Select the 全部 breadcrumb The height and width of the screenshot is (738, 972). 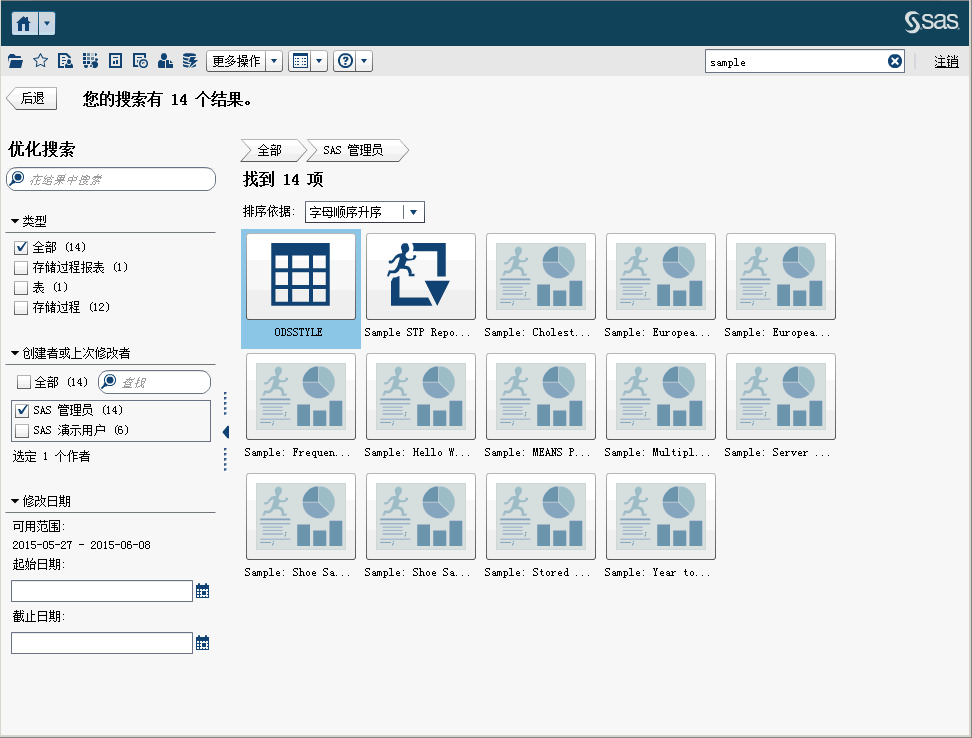pos(270,151)
